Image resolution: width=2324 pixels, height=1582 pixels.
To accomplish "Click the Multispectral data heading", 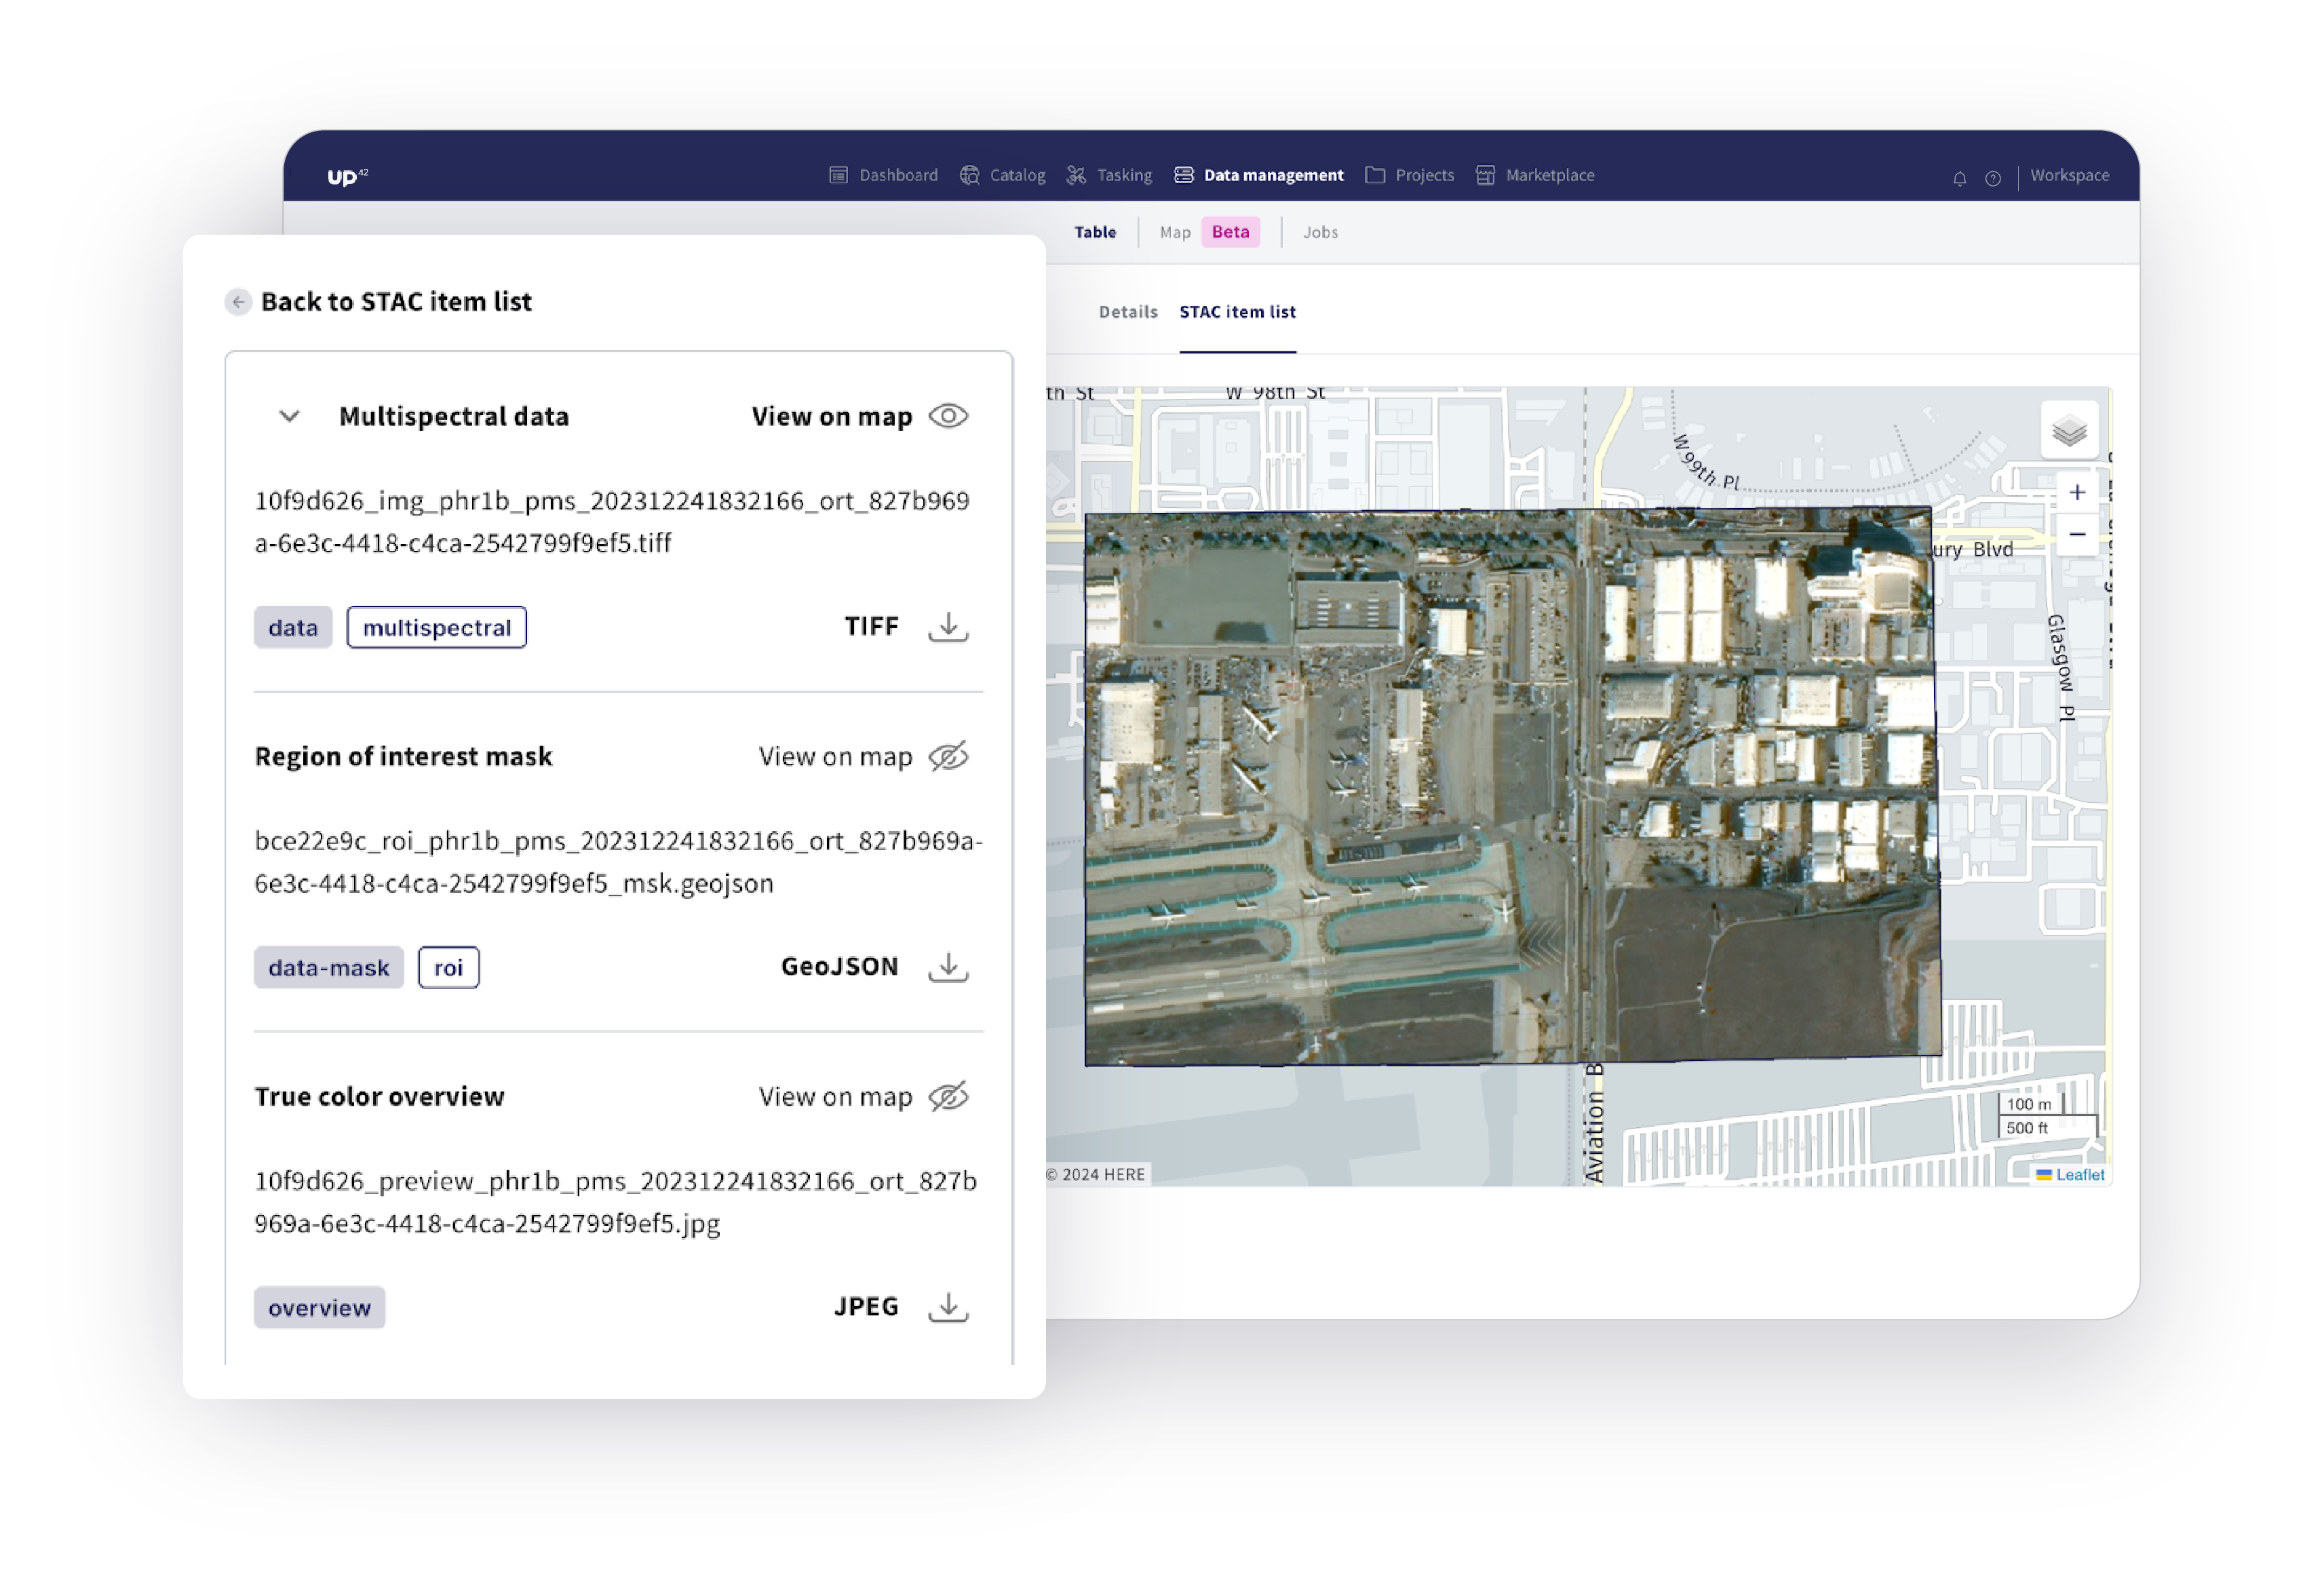I will [x=454, y=417].
